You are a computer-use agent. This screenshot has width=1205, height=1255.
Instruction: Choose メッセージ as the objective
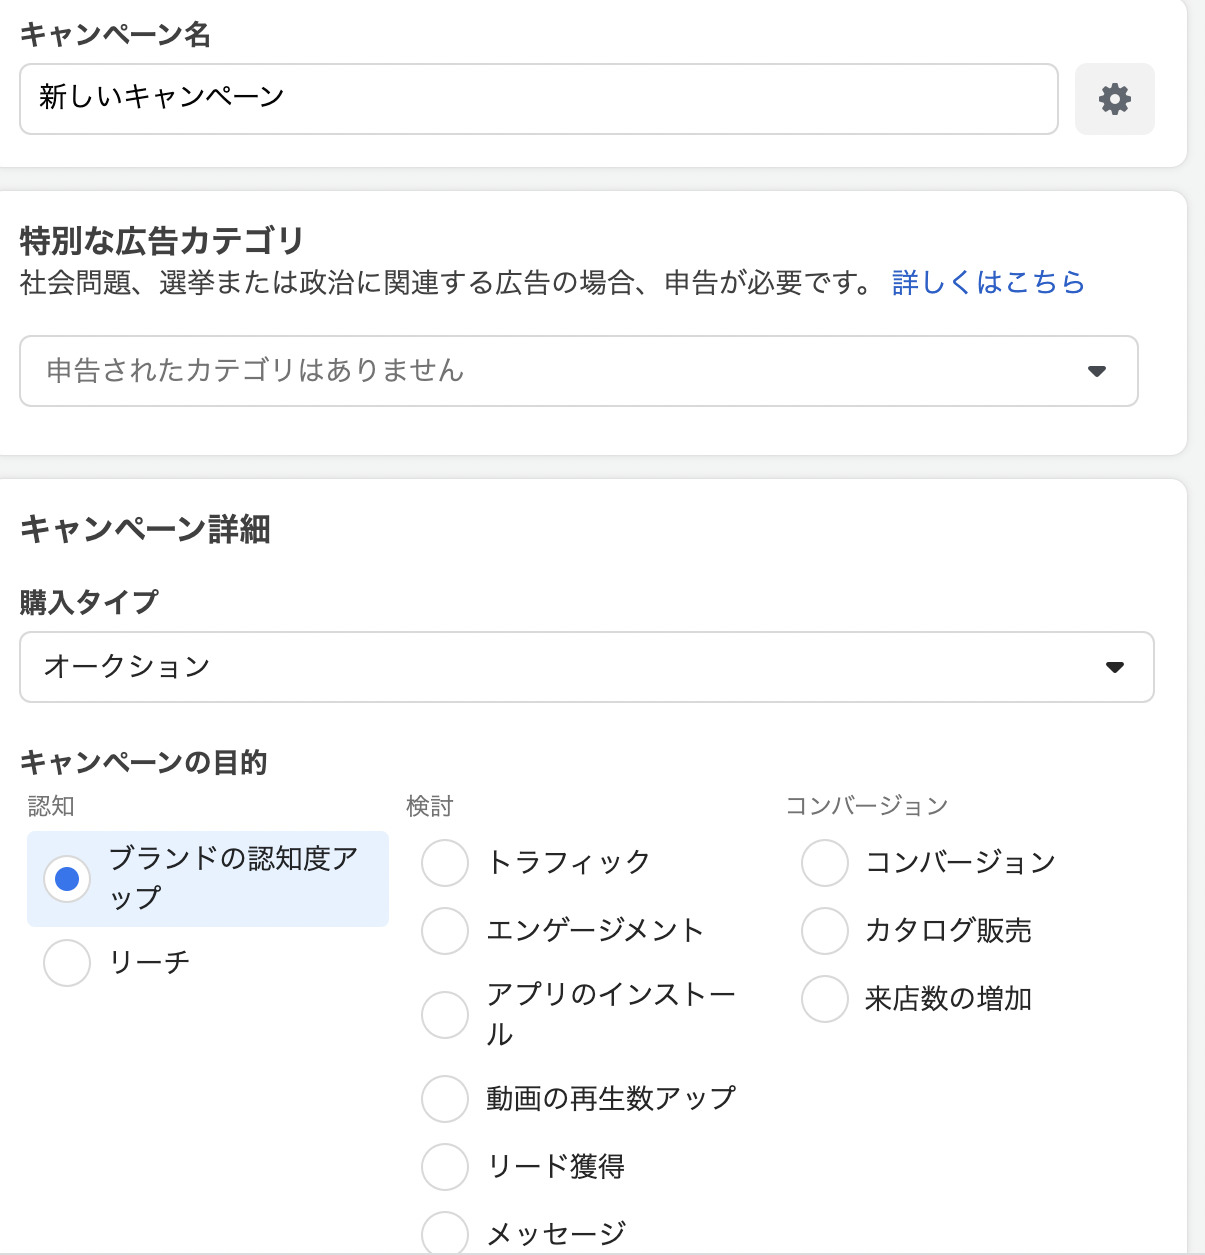point(444,1232)
